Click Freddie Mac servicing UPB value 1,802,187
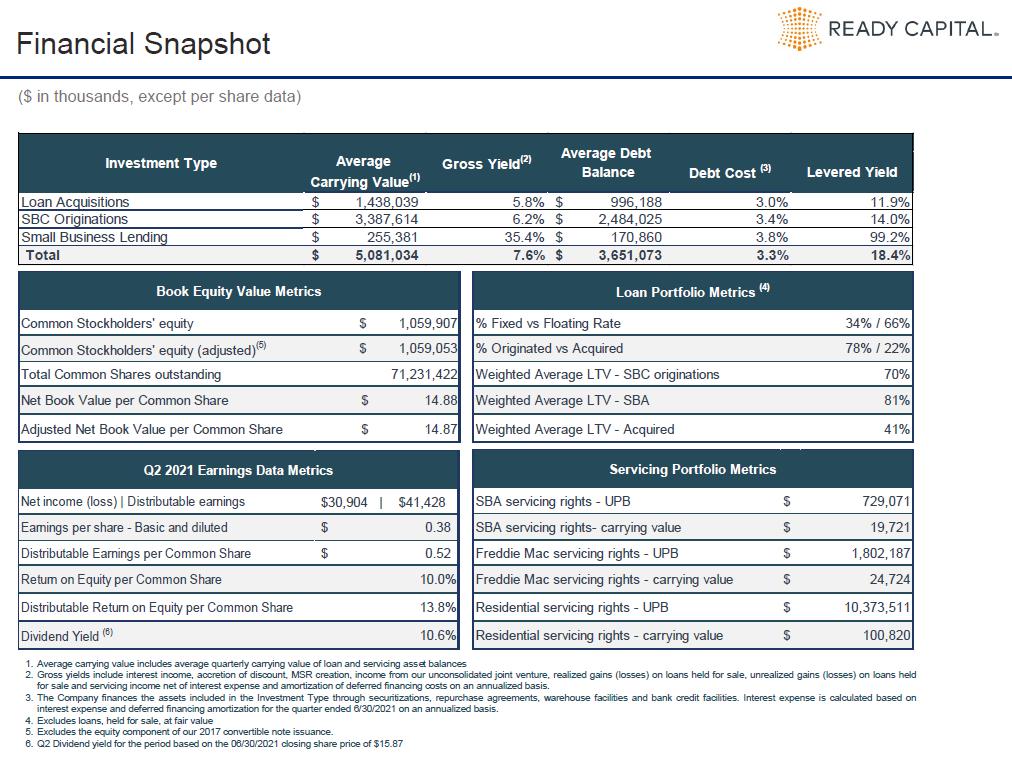Image resolution: width=1012 pixels, height=758 pixels. [881, 553]
